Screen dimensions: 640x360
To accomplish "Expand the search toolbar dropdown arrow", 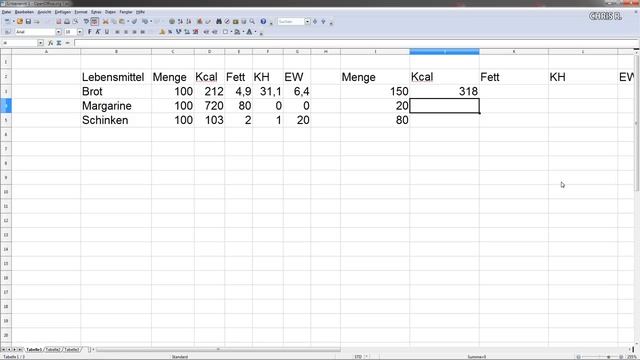I will [x=307, y=21].
